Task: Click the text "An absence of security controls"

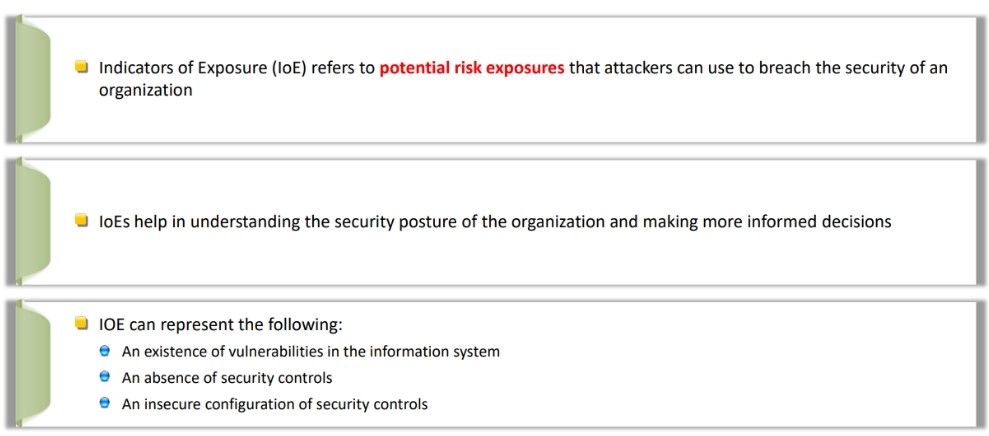Action: tap(227, 377)
